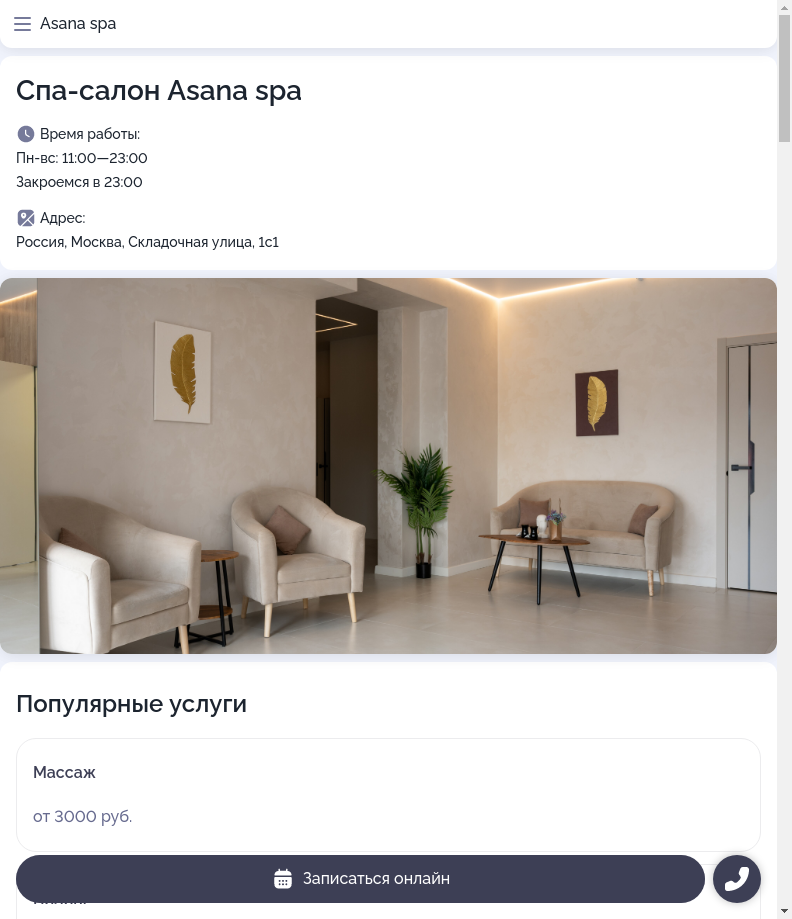Click the от 3000 руб. price text

(x=83, y=816)
